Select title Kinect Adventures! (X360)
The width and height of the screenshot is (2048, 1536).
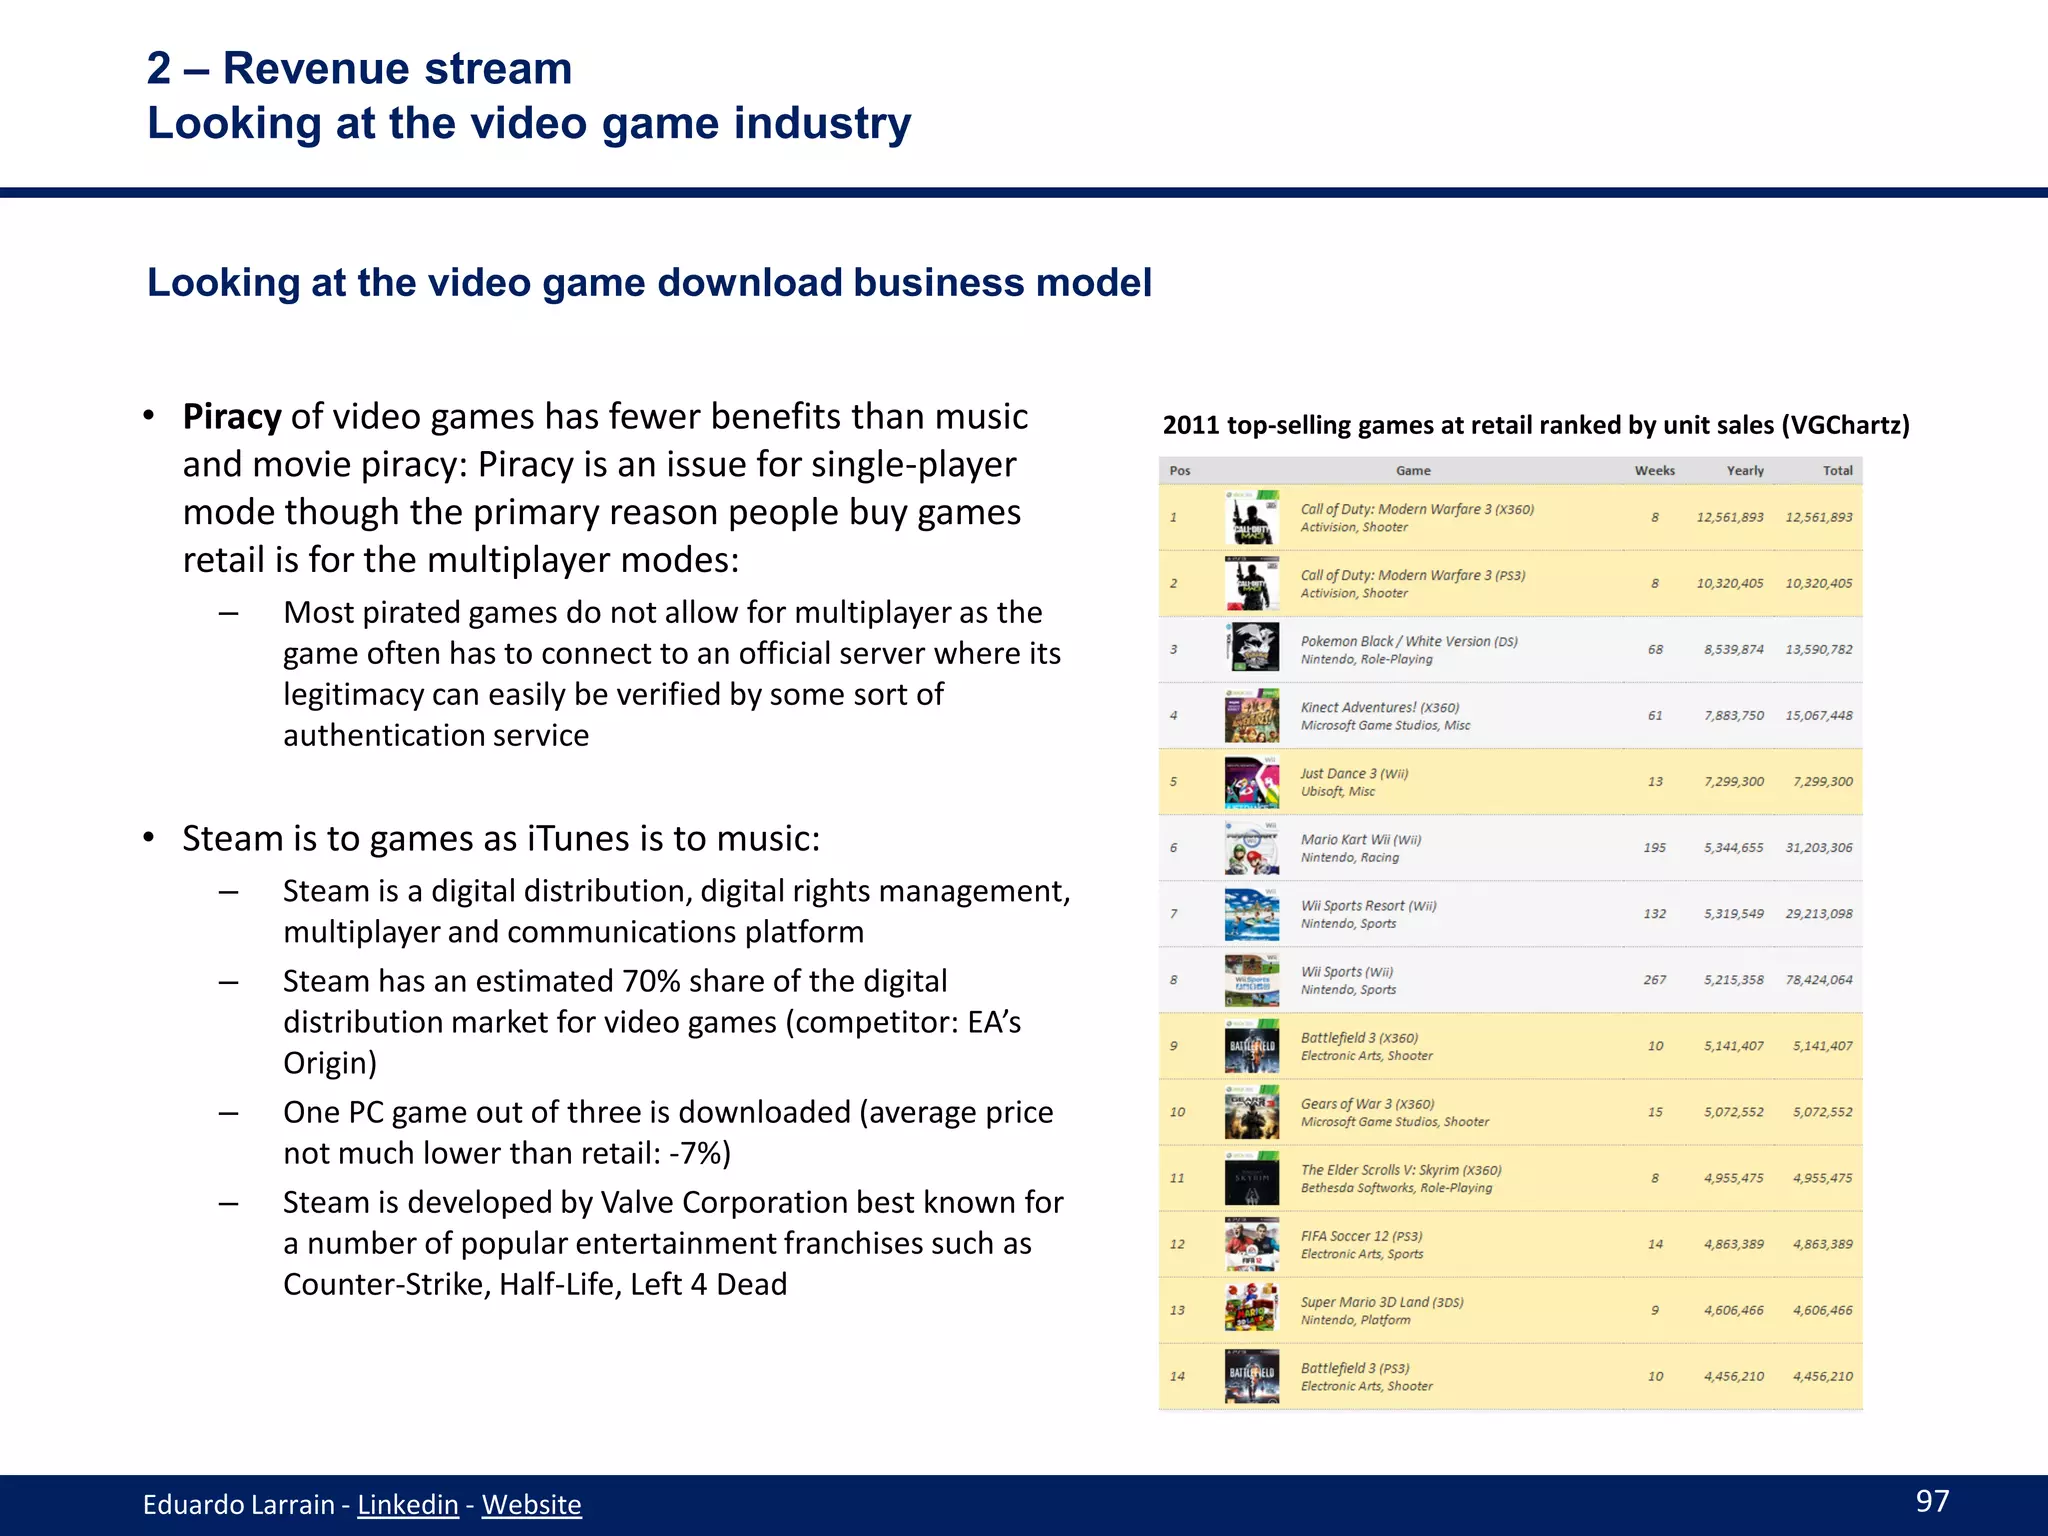tap(1380, 707)
